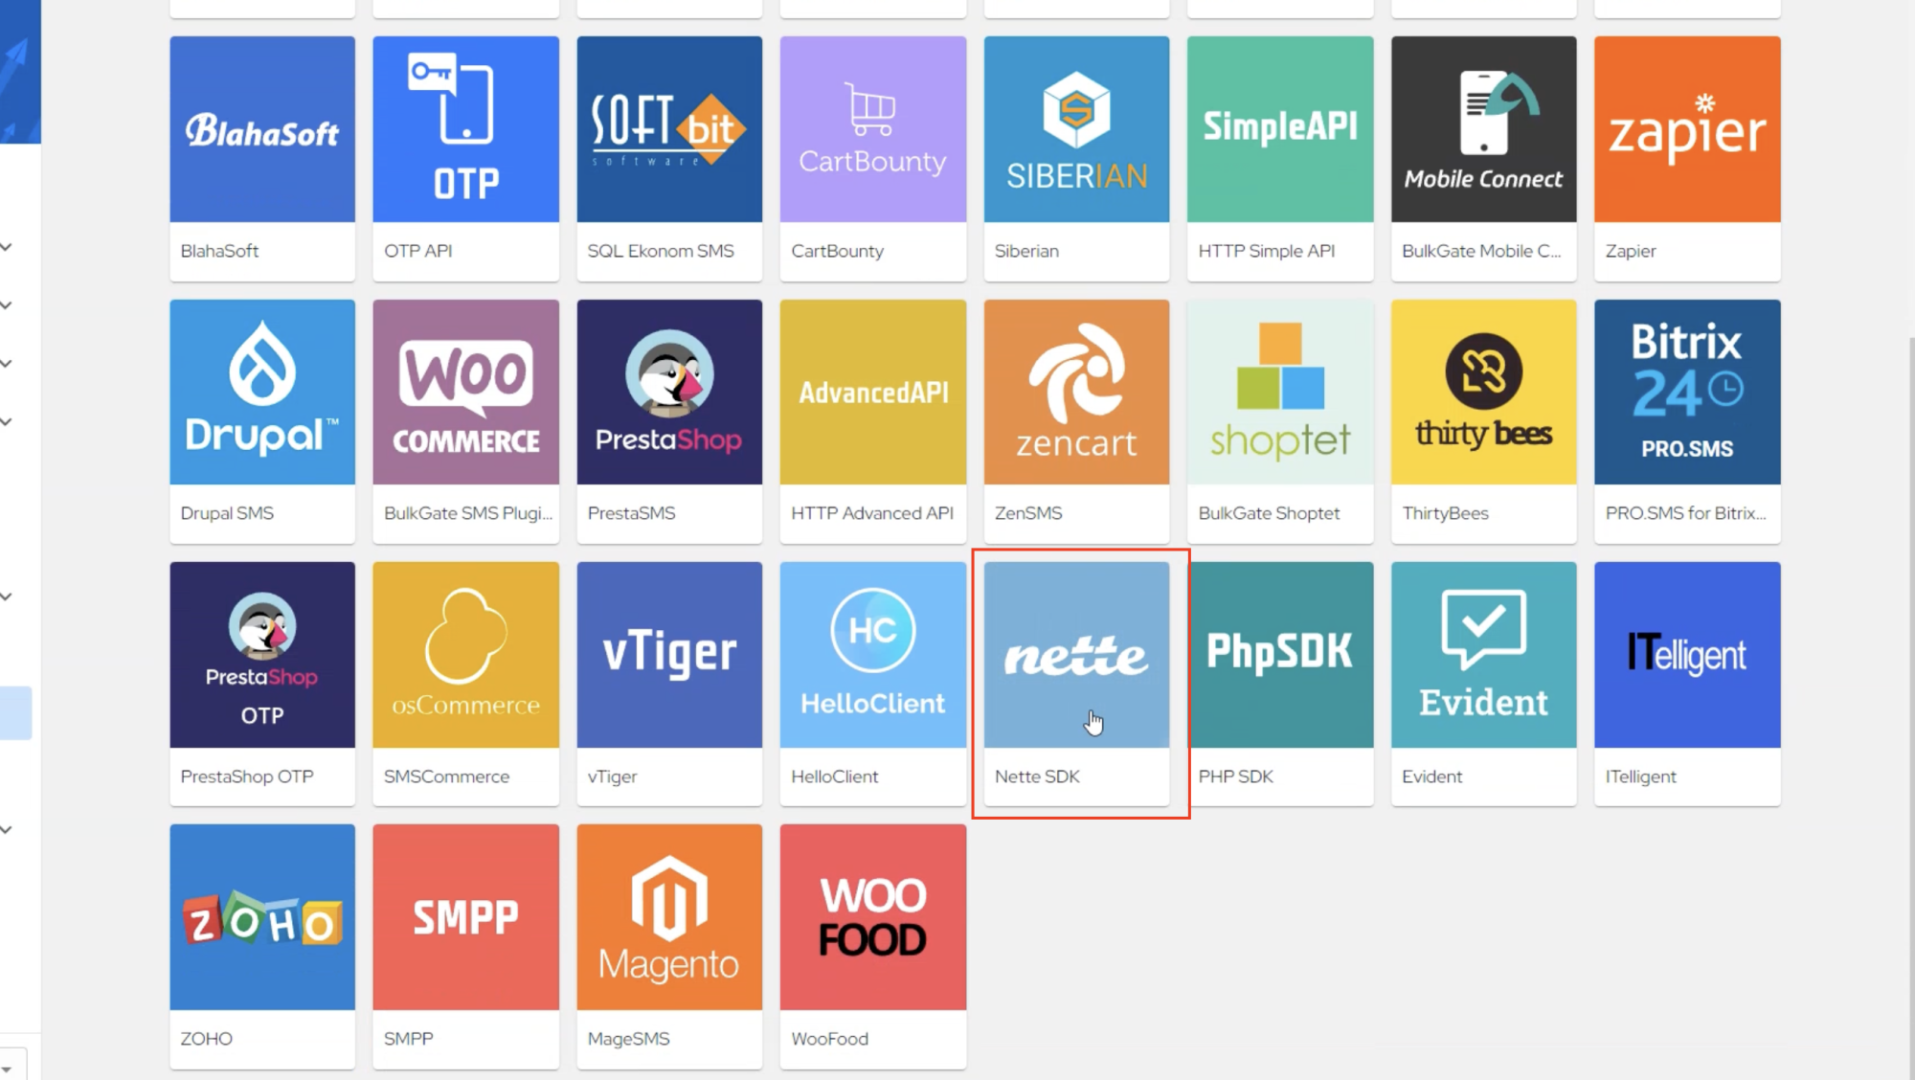Select the WOO FOOD tile
Screen dimensions: 1915x1080
[873, 917]
